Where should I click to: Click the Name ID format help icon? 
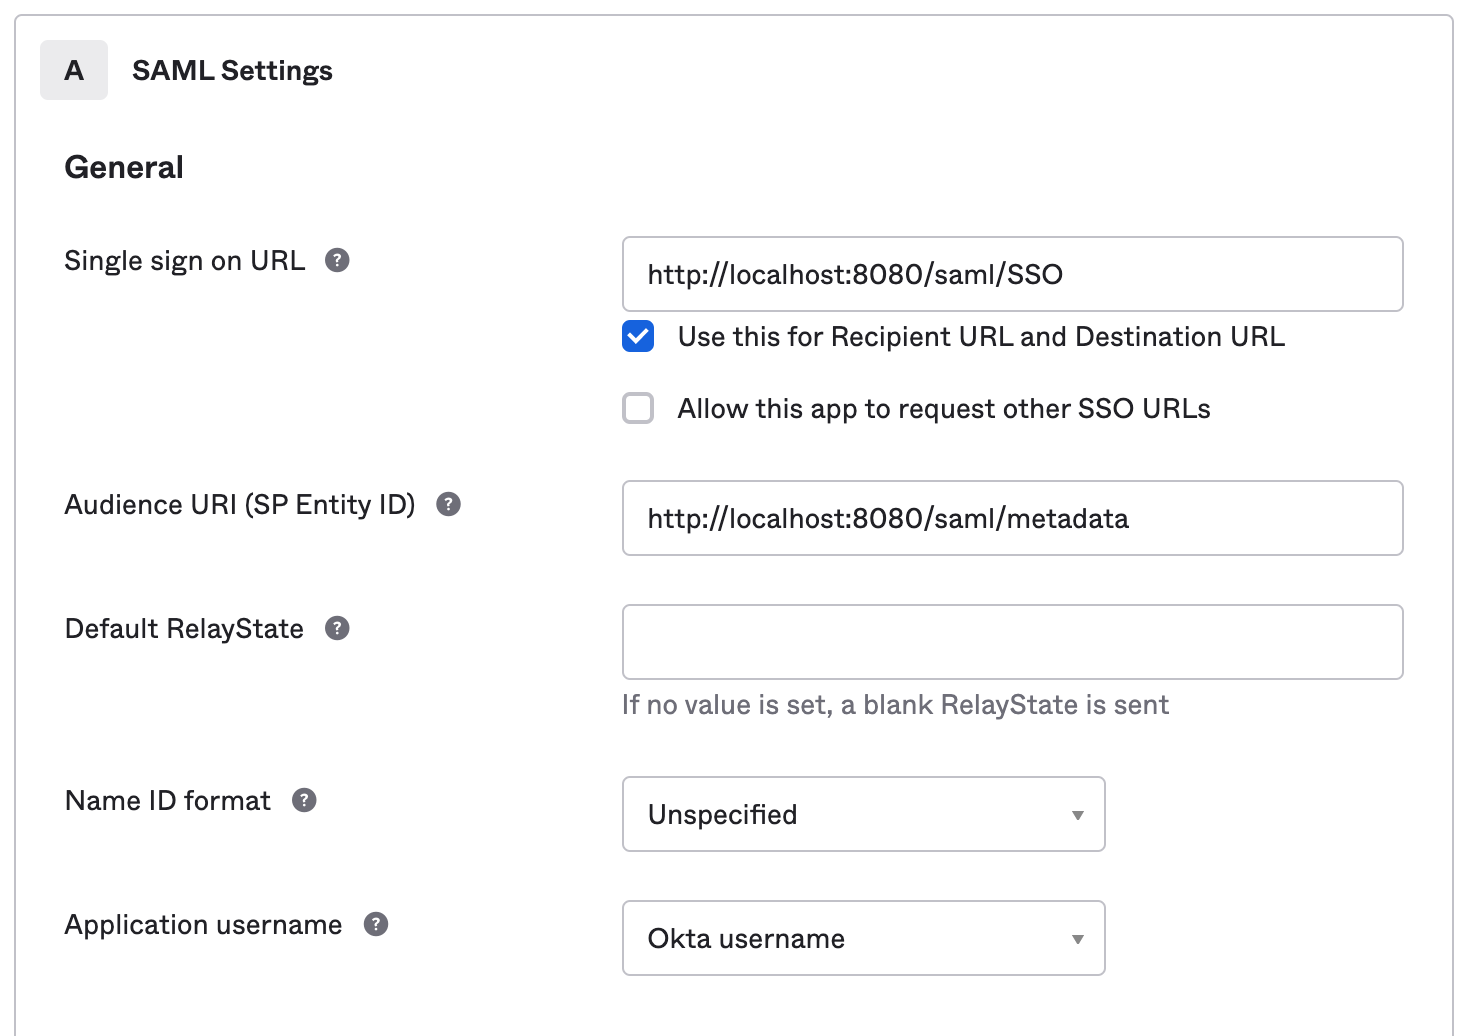[304, 800]
